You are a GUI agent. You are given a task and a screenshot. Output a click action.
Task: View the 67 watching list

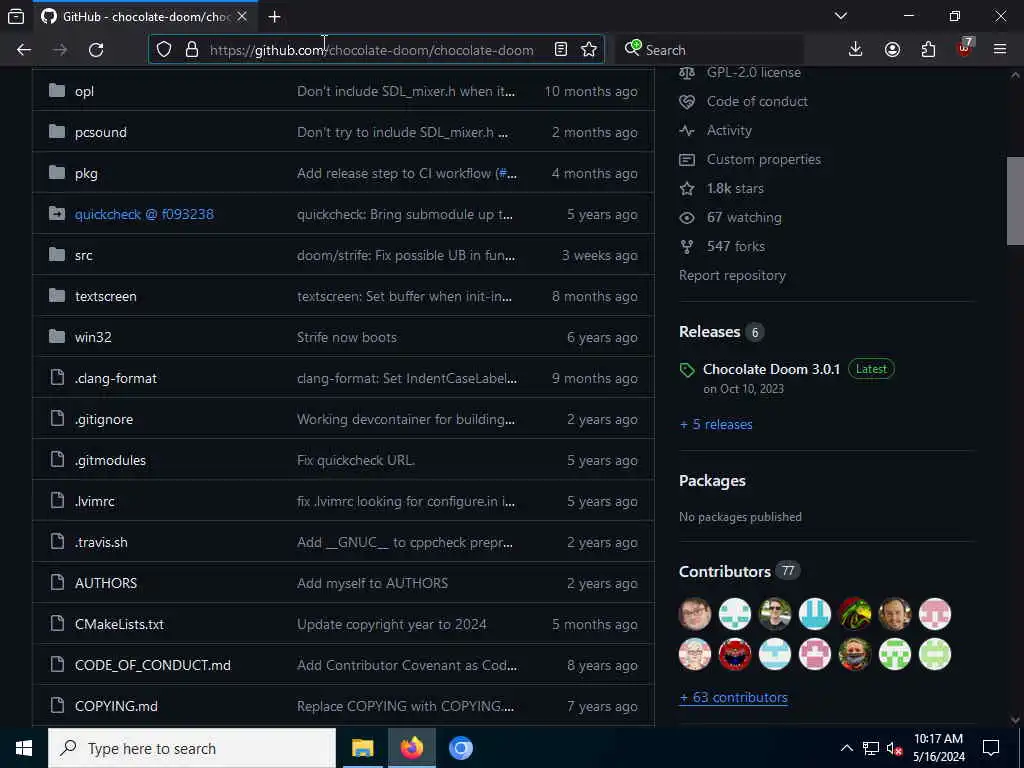[744, 217]
